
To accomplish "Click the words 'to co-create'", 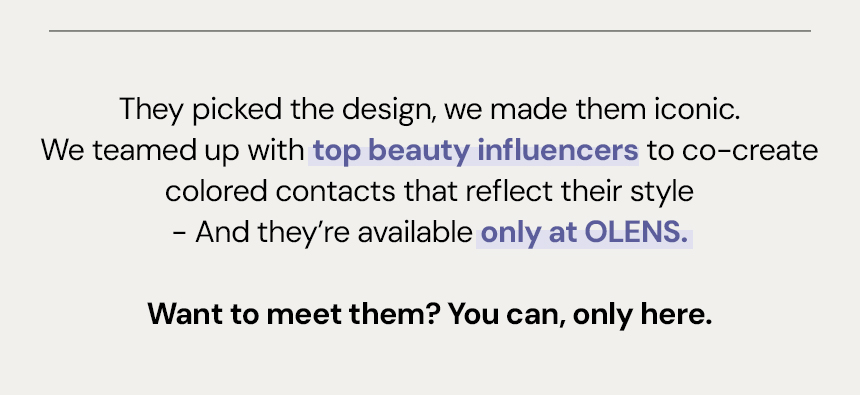I will click(733, 150).
